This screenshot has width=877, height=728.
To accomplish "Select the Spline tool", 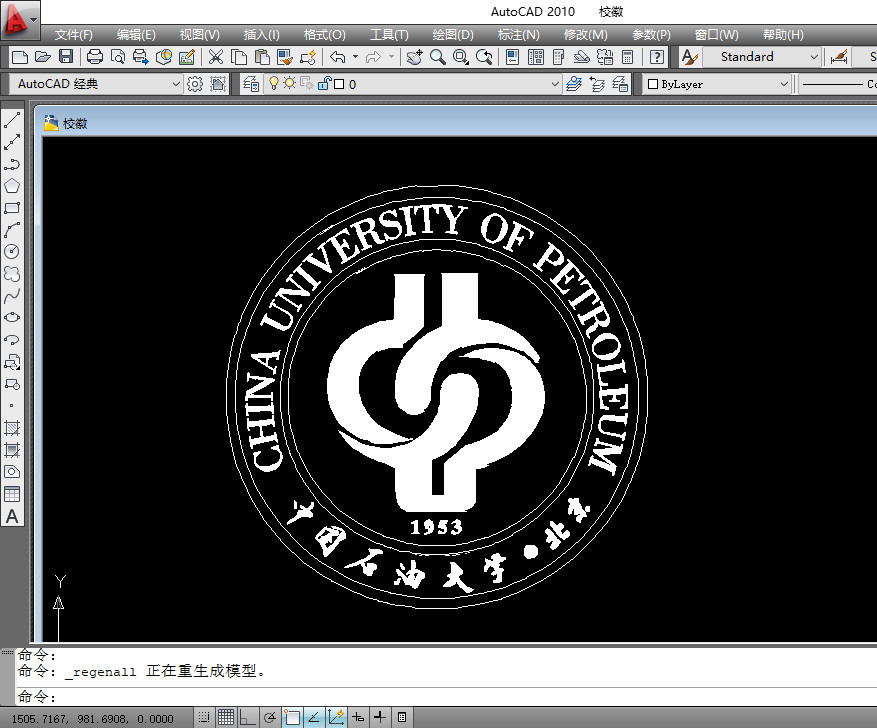I will pos(12,296).
